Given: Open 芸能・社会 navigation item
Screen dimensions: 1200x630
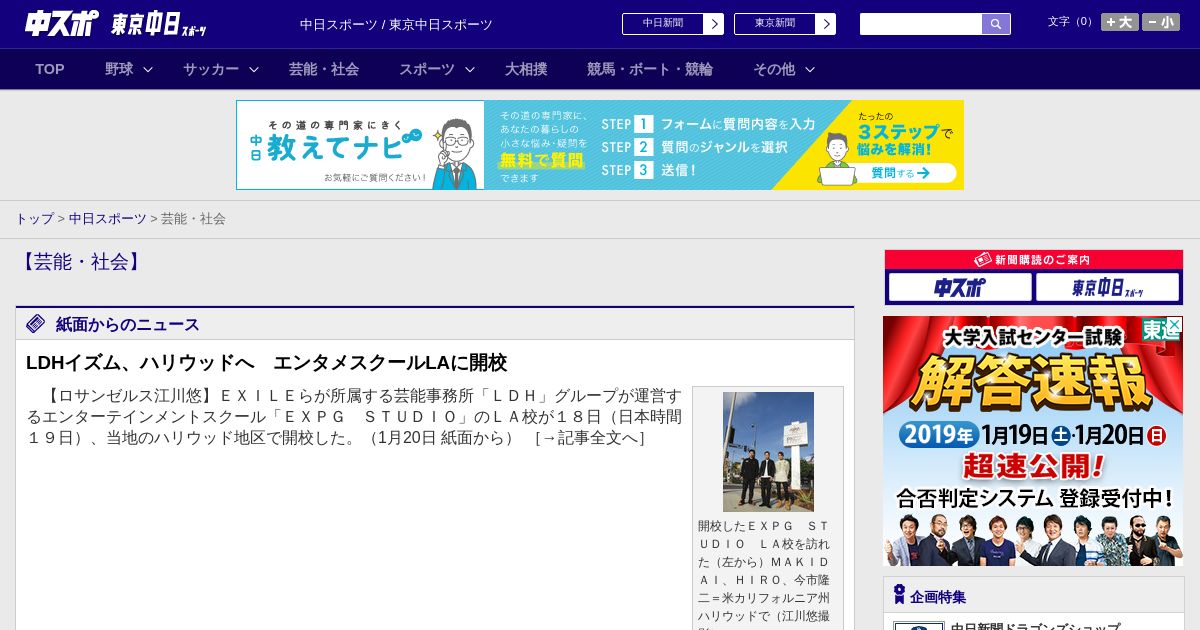Looking at the screenshot, I should point(324,69).
